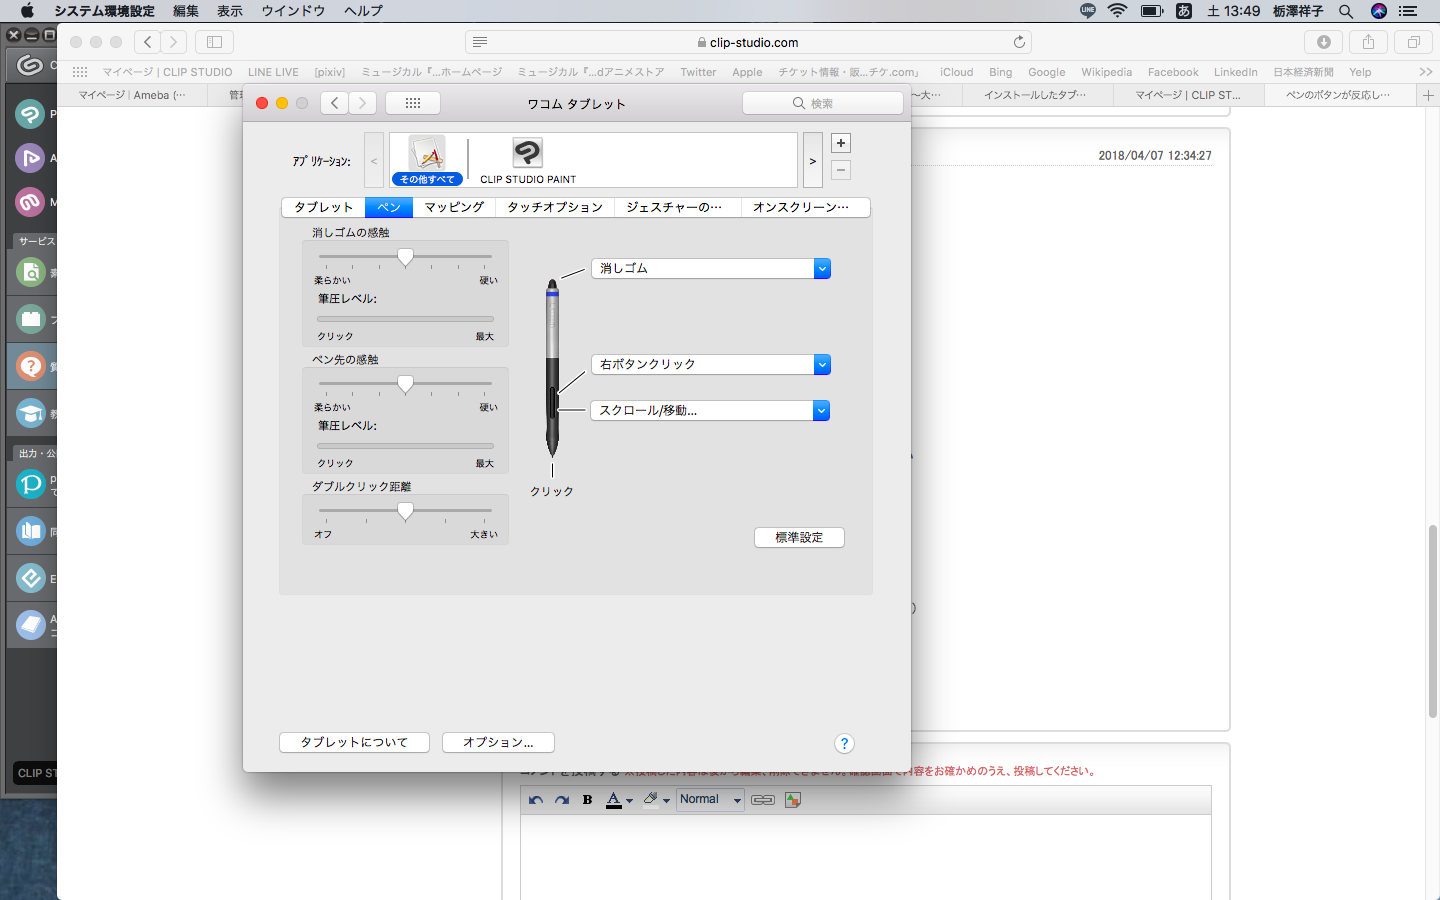Viewport: 1440px width, 900px height.
Task: Click the insert link icon in editor
Action: point(762,800)
